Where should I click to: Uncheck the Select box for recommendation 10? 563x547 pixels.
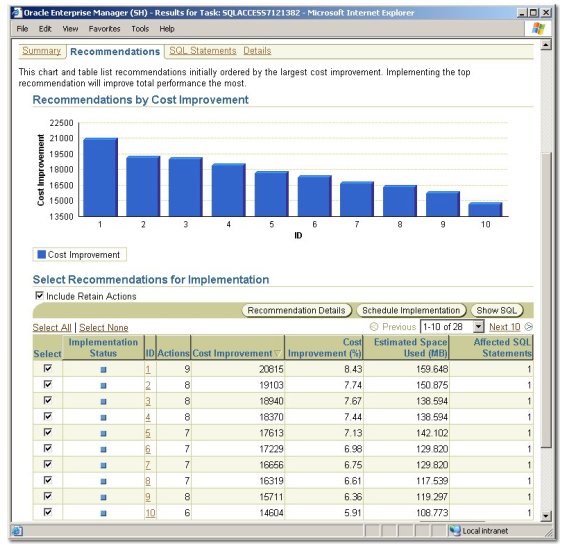(47, 512)
